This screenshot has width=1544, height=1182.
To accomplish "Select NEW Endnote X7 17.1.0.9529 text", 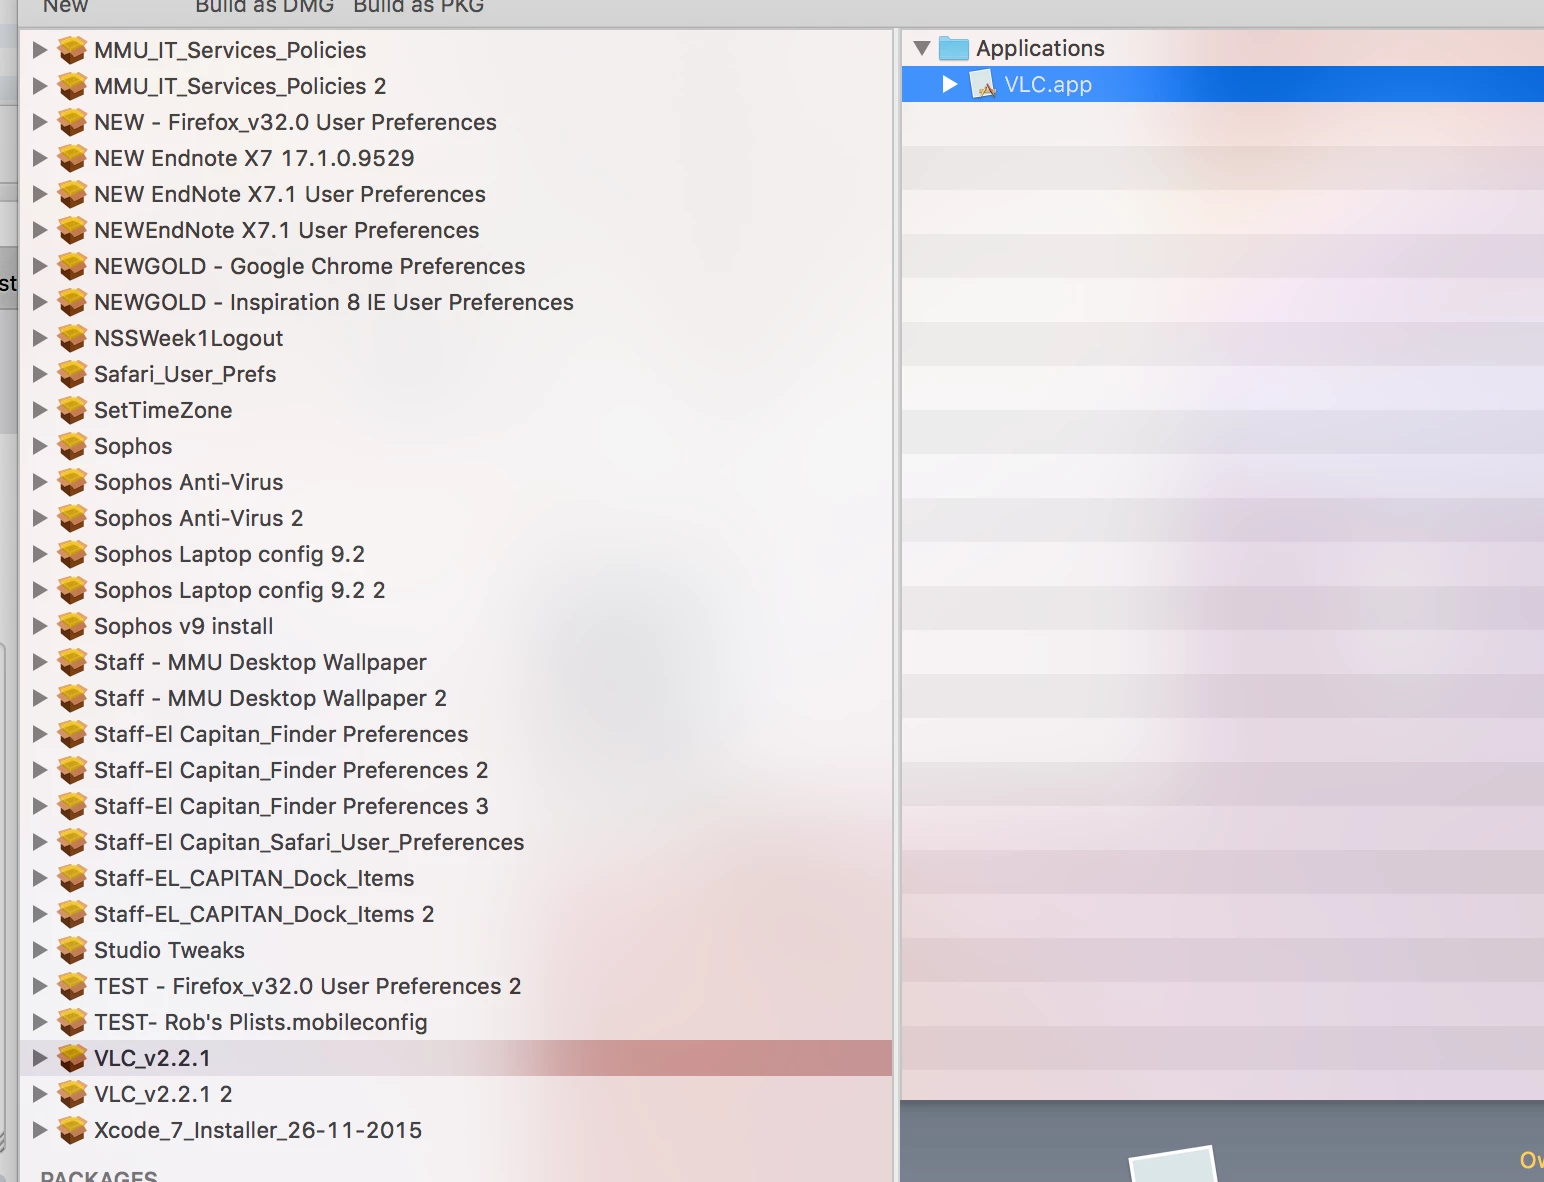I will click(x=254, y=158).
